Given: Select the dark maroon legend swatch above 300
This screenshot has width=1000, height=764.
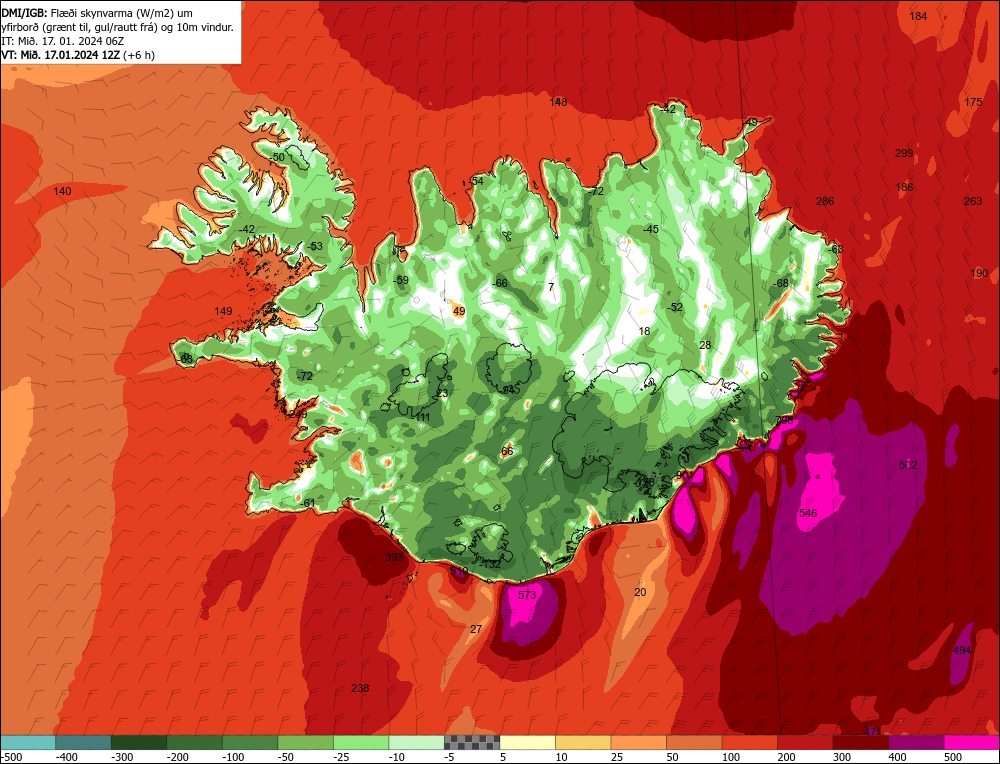Looking at the screenshot, I should [x=860, y=742].
